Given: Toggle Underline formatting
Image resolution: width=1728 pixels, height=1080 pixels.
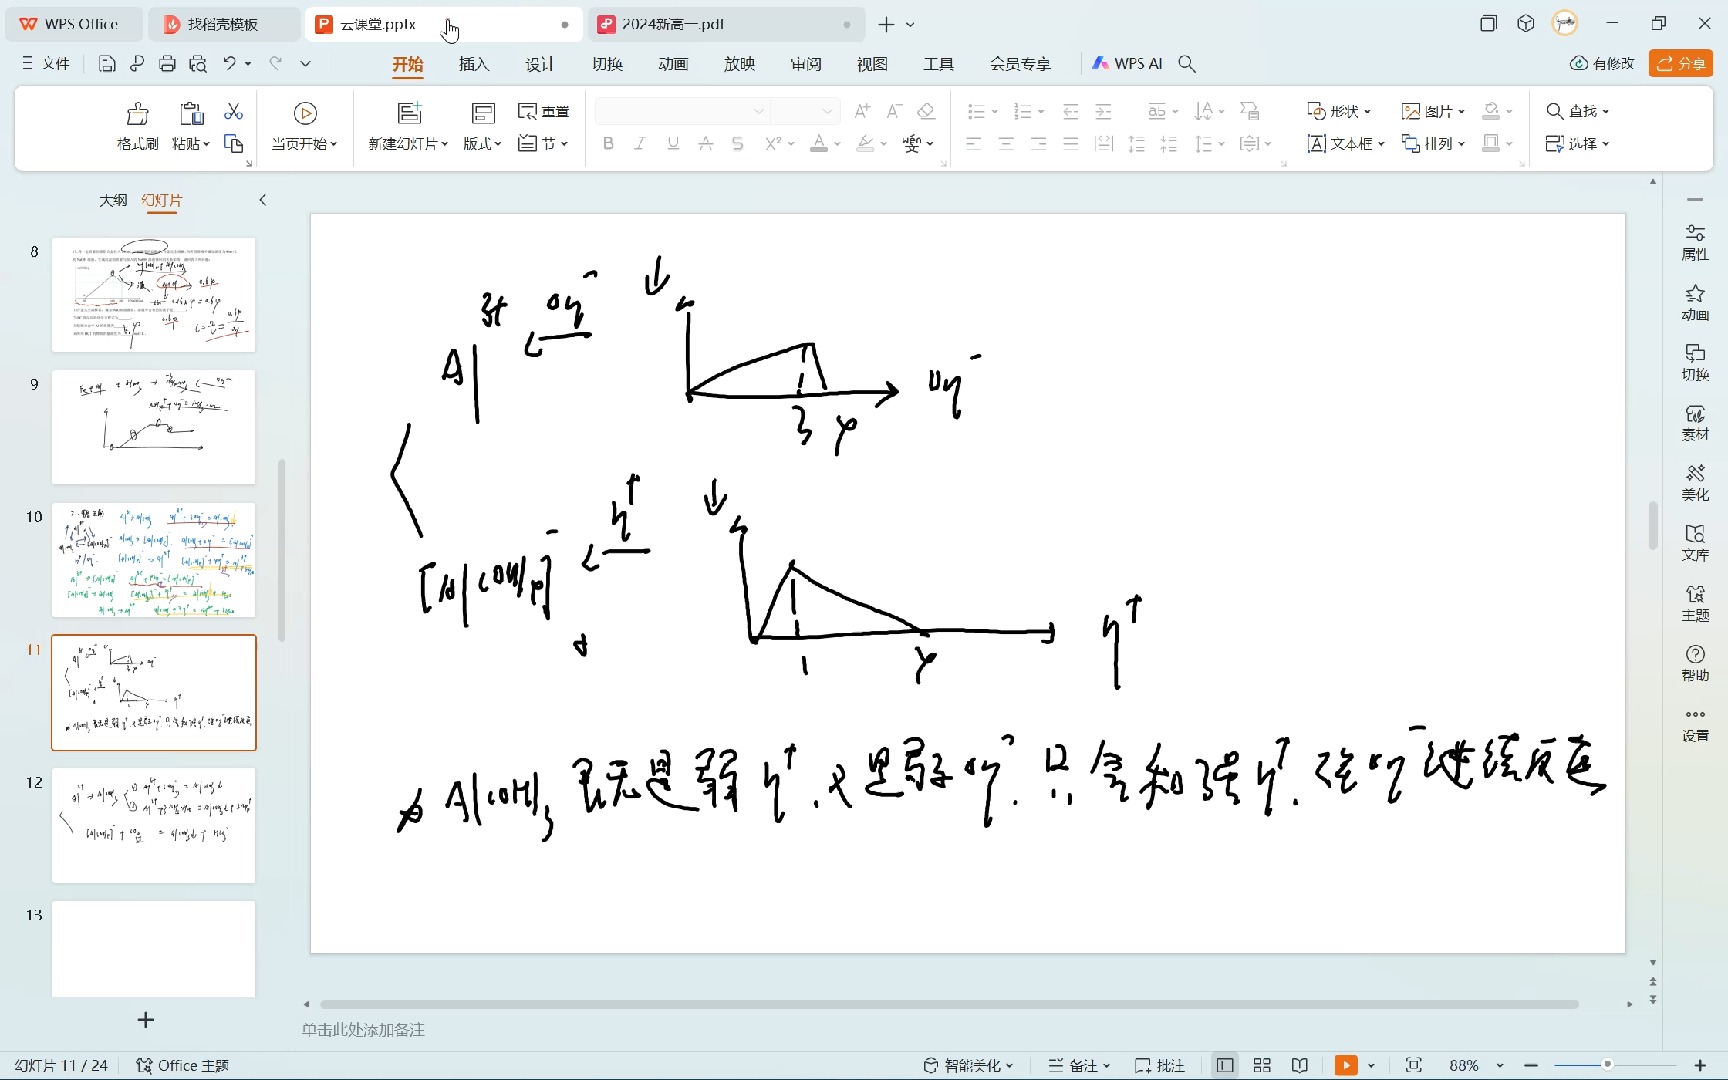Looking at the screenshot, I should point(673,143).
